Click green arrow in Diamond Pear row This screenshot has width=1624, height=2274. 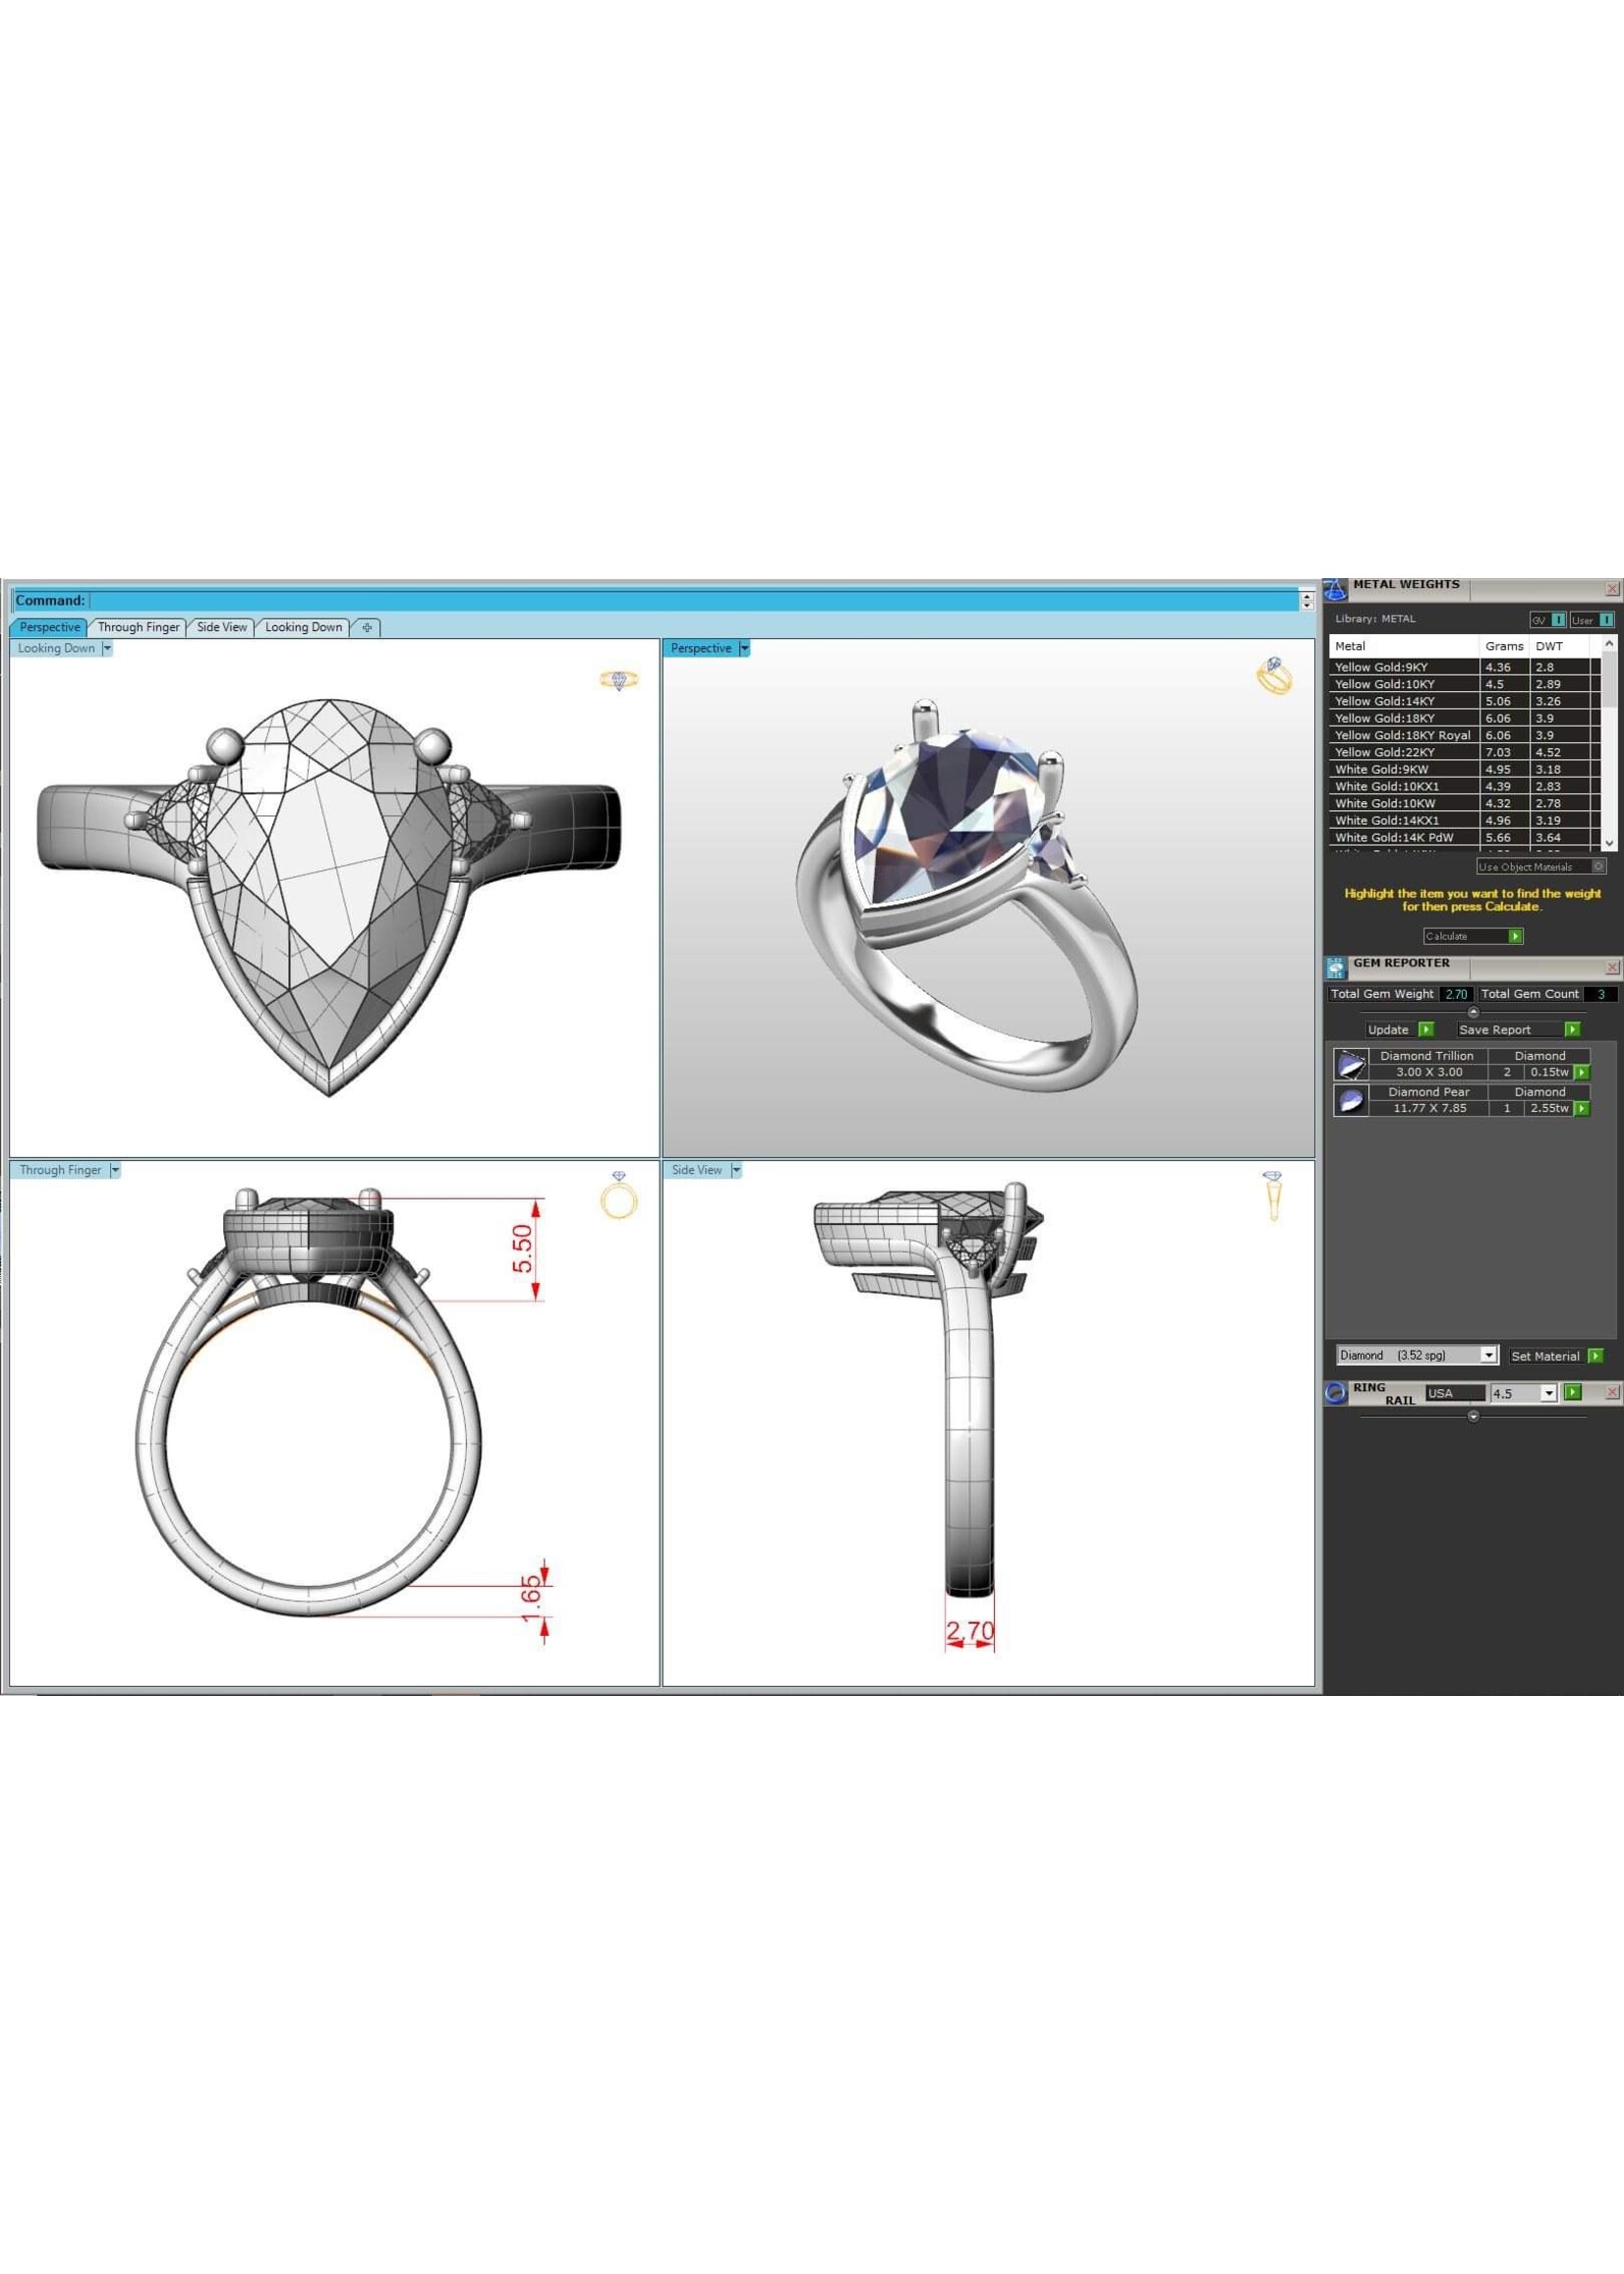[1581, 1108]
